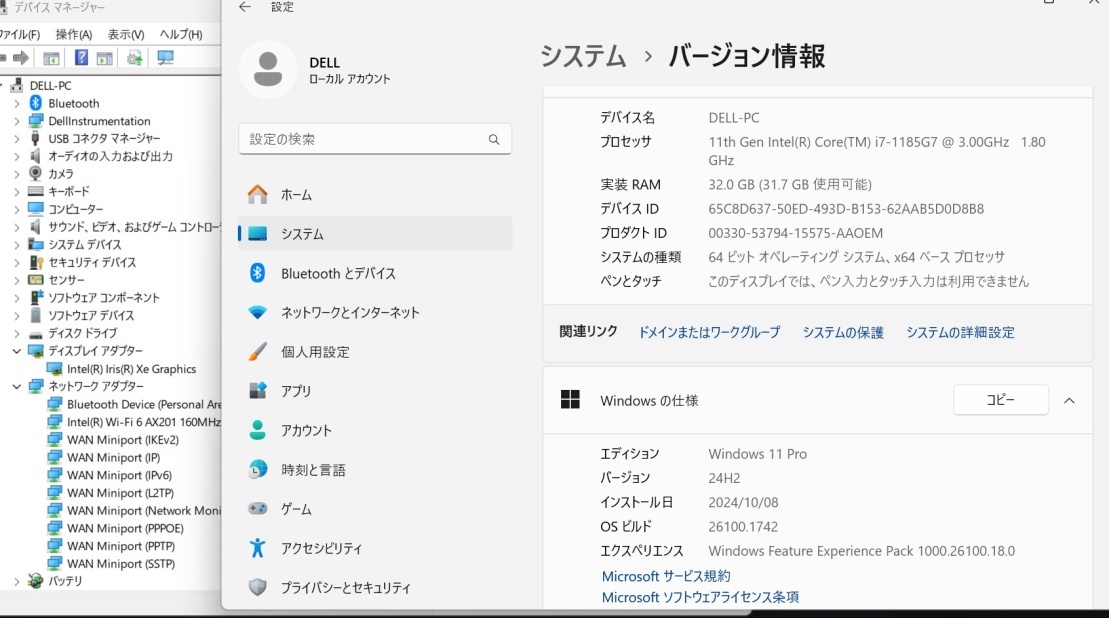Click the Intel(R) Iris(R) Xe Graphics adapter icon
This screenshot has width=1109, height=618.
[54, 369]
